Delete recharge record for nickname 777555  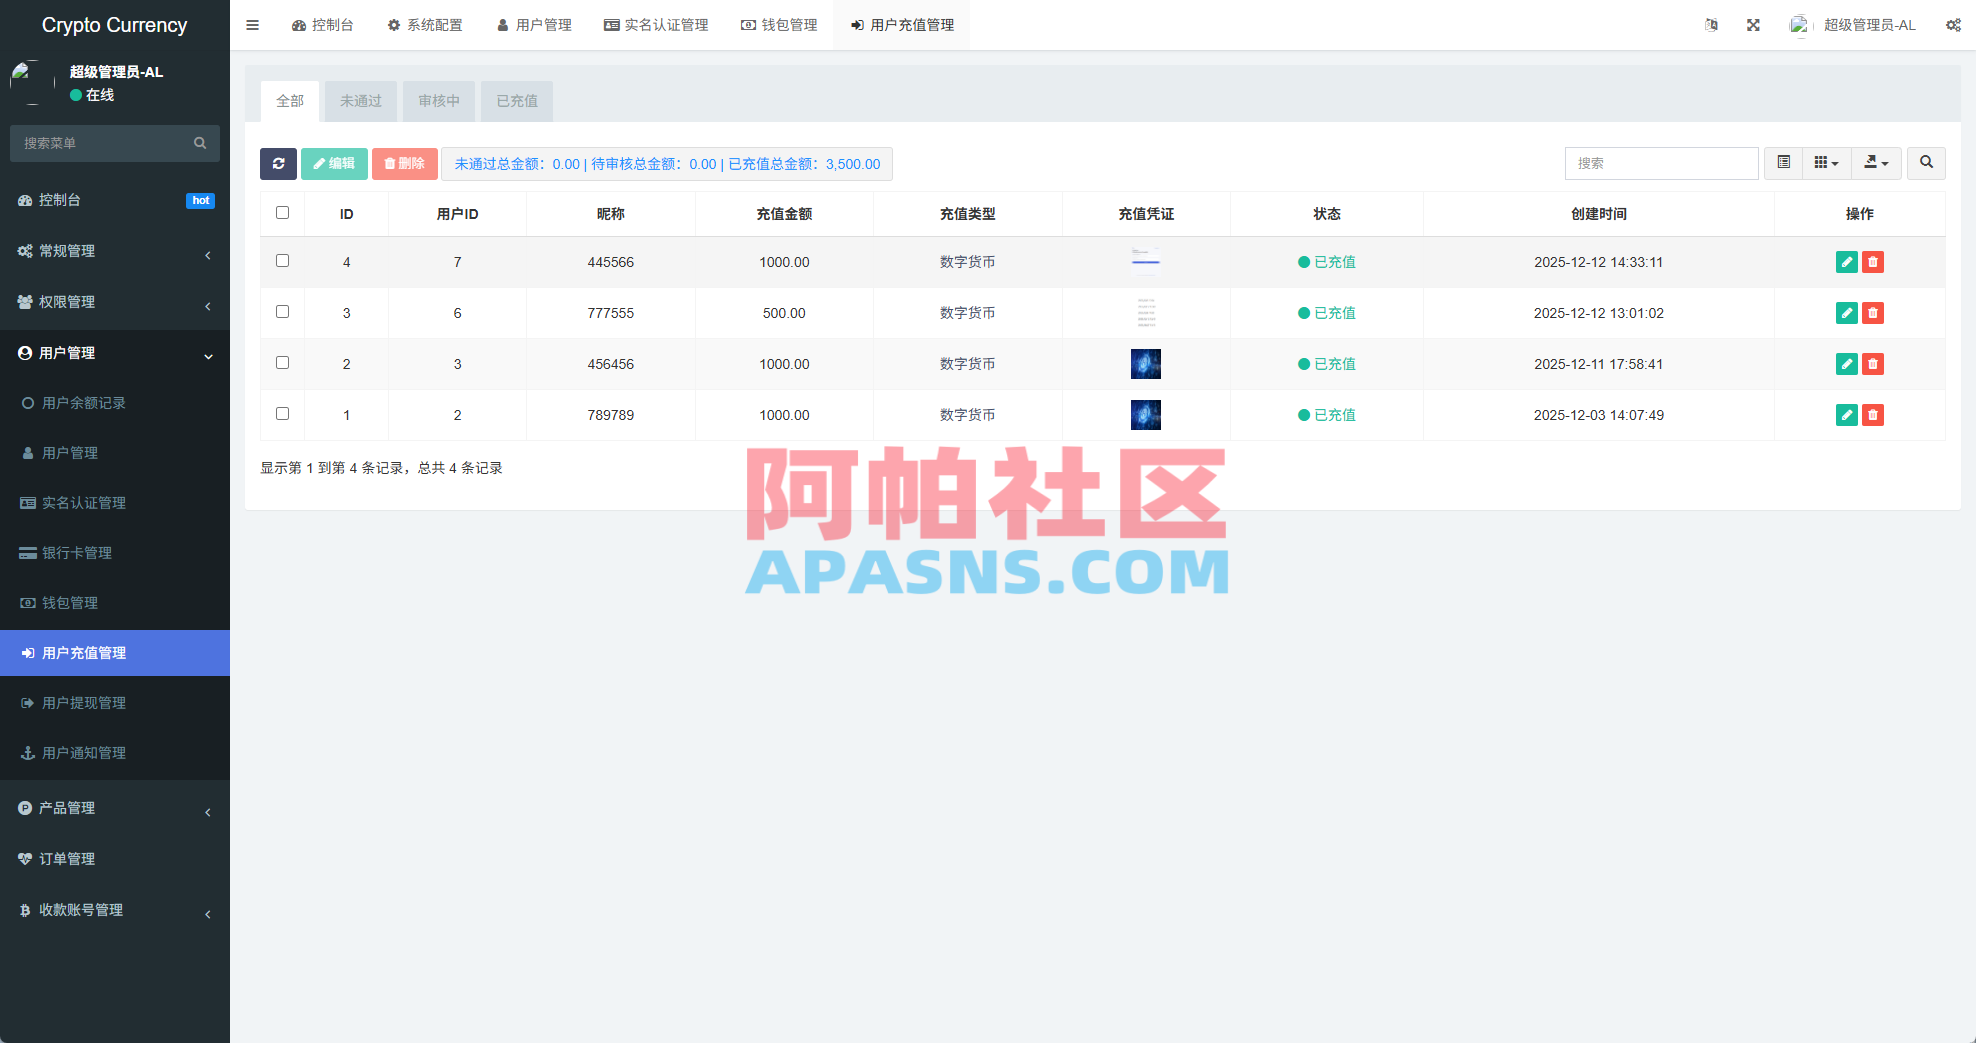(1873, 313)
